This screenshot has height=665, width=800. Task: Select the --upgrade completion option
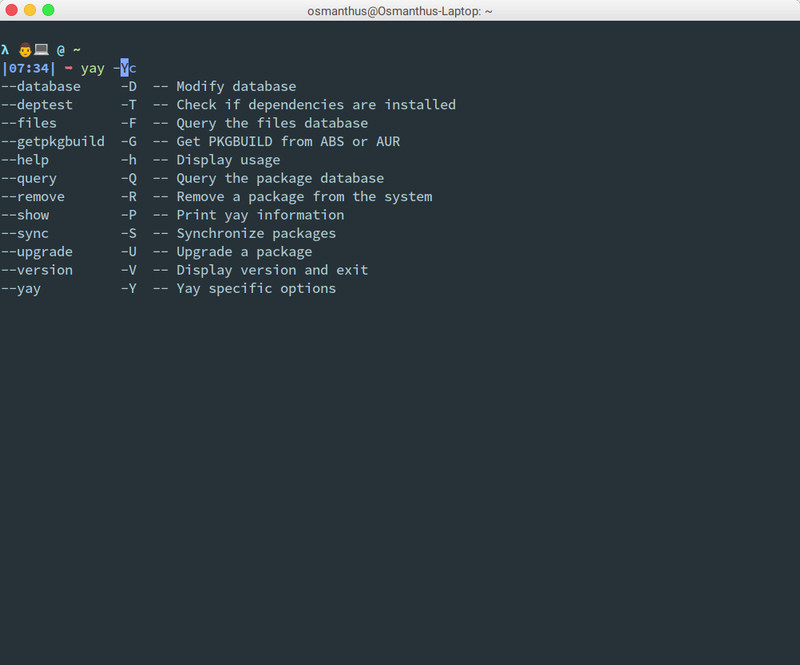pos(37,252)
